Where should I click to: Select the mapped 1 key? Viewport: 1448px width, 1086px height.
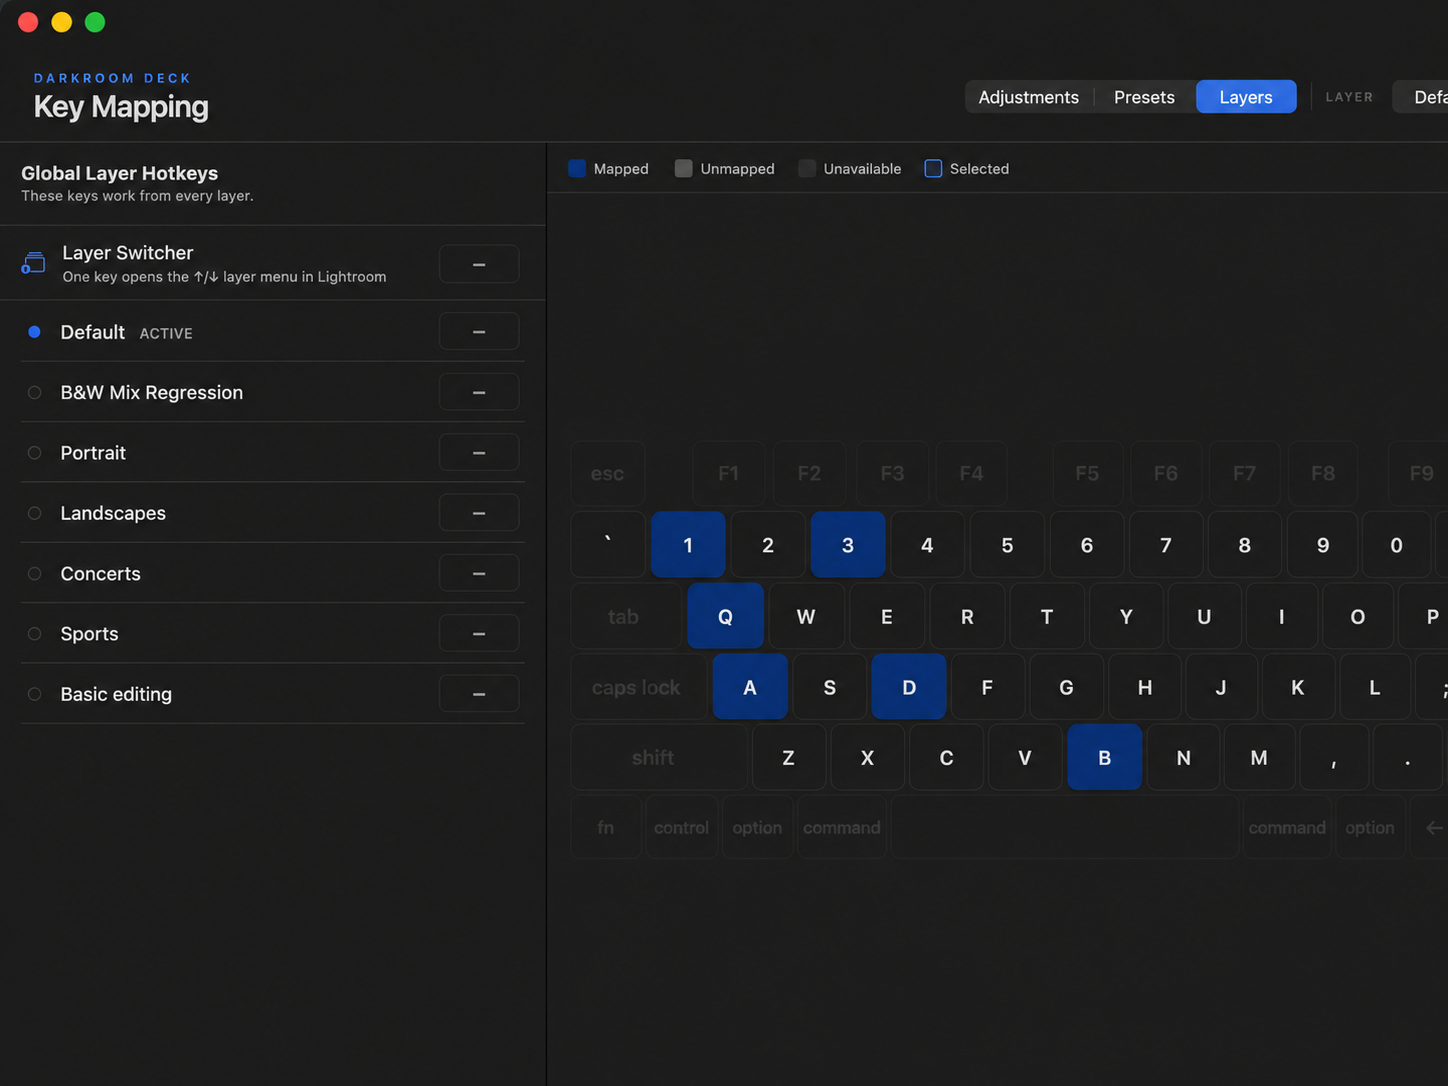688,545
